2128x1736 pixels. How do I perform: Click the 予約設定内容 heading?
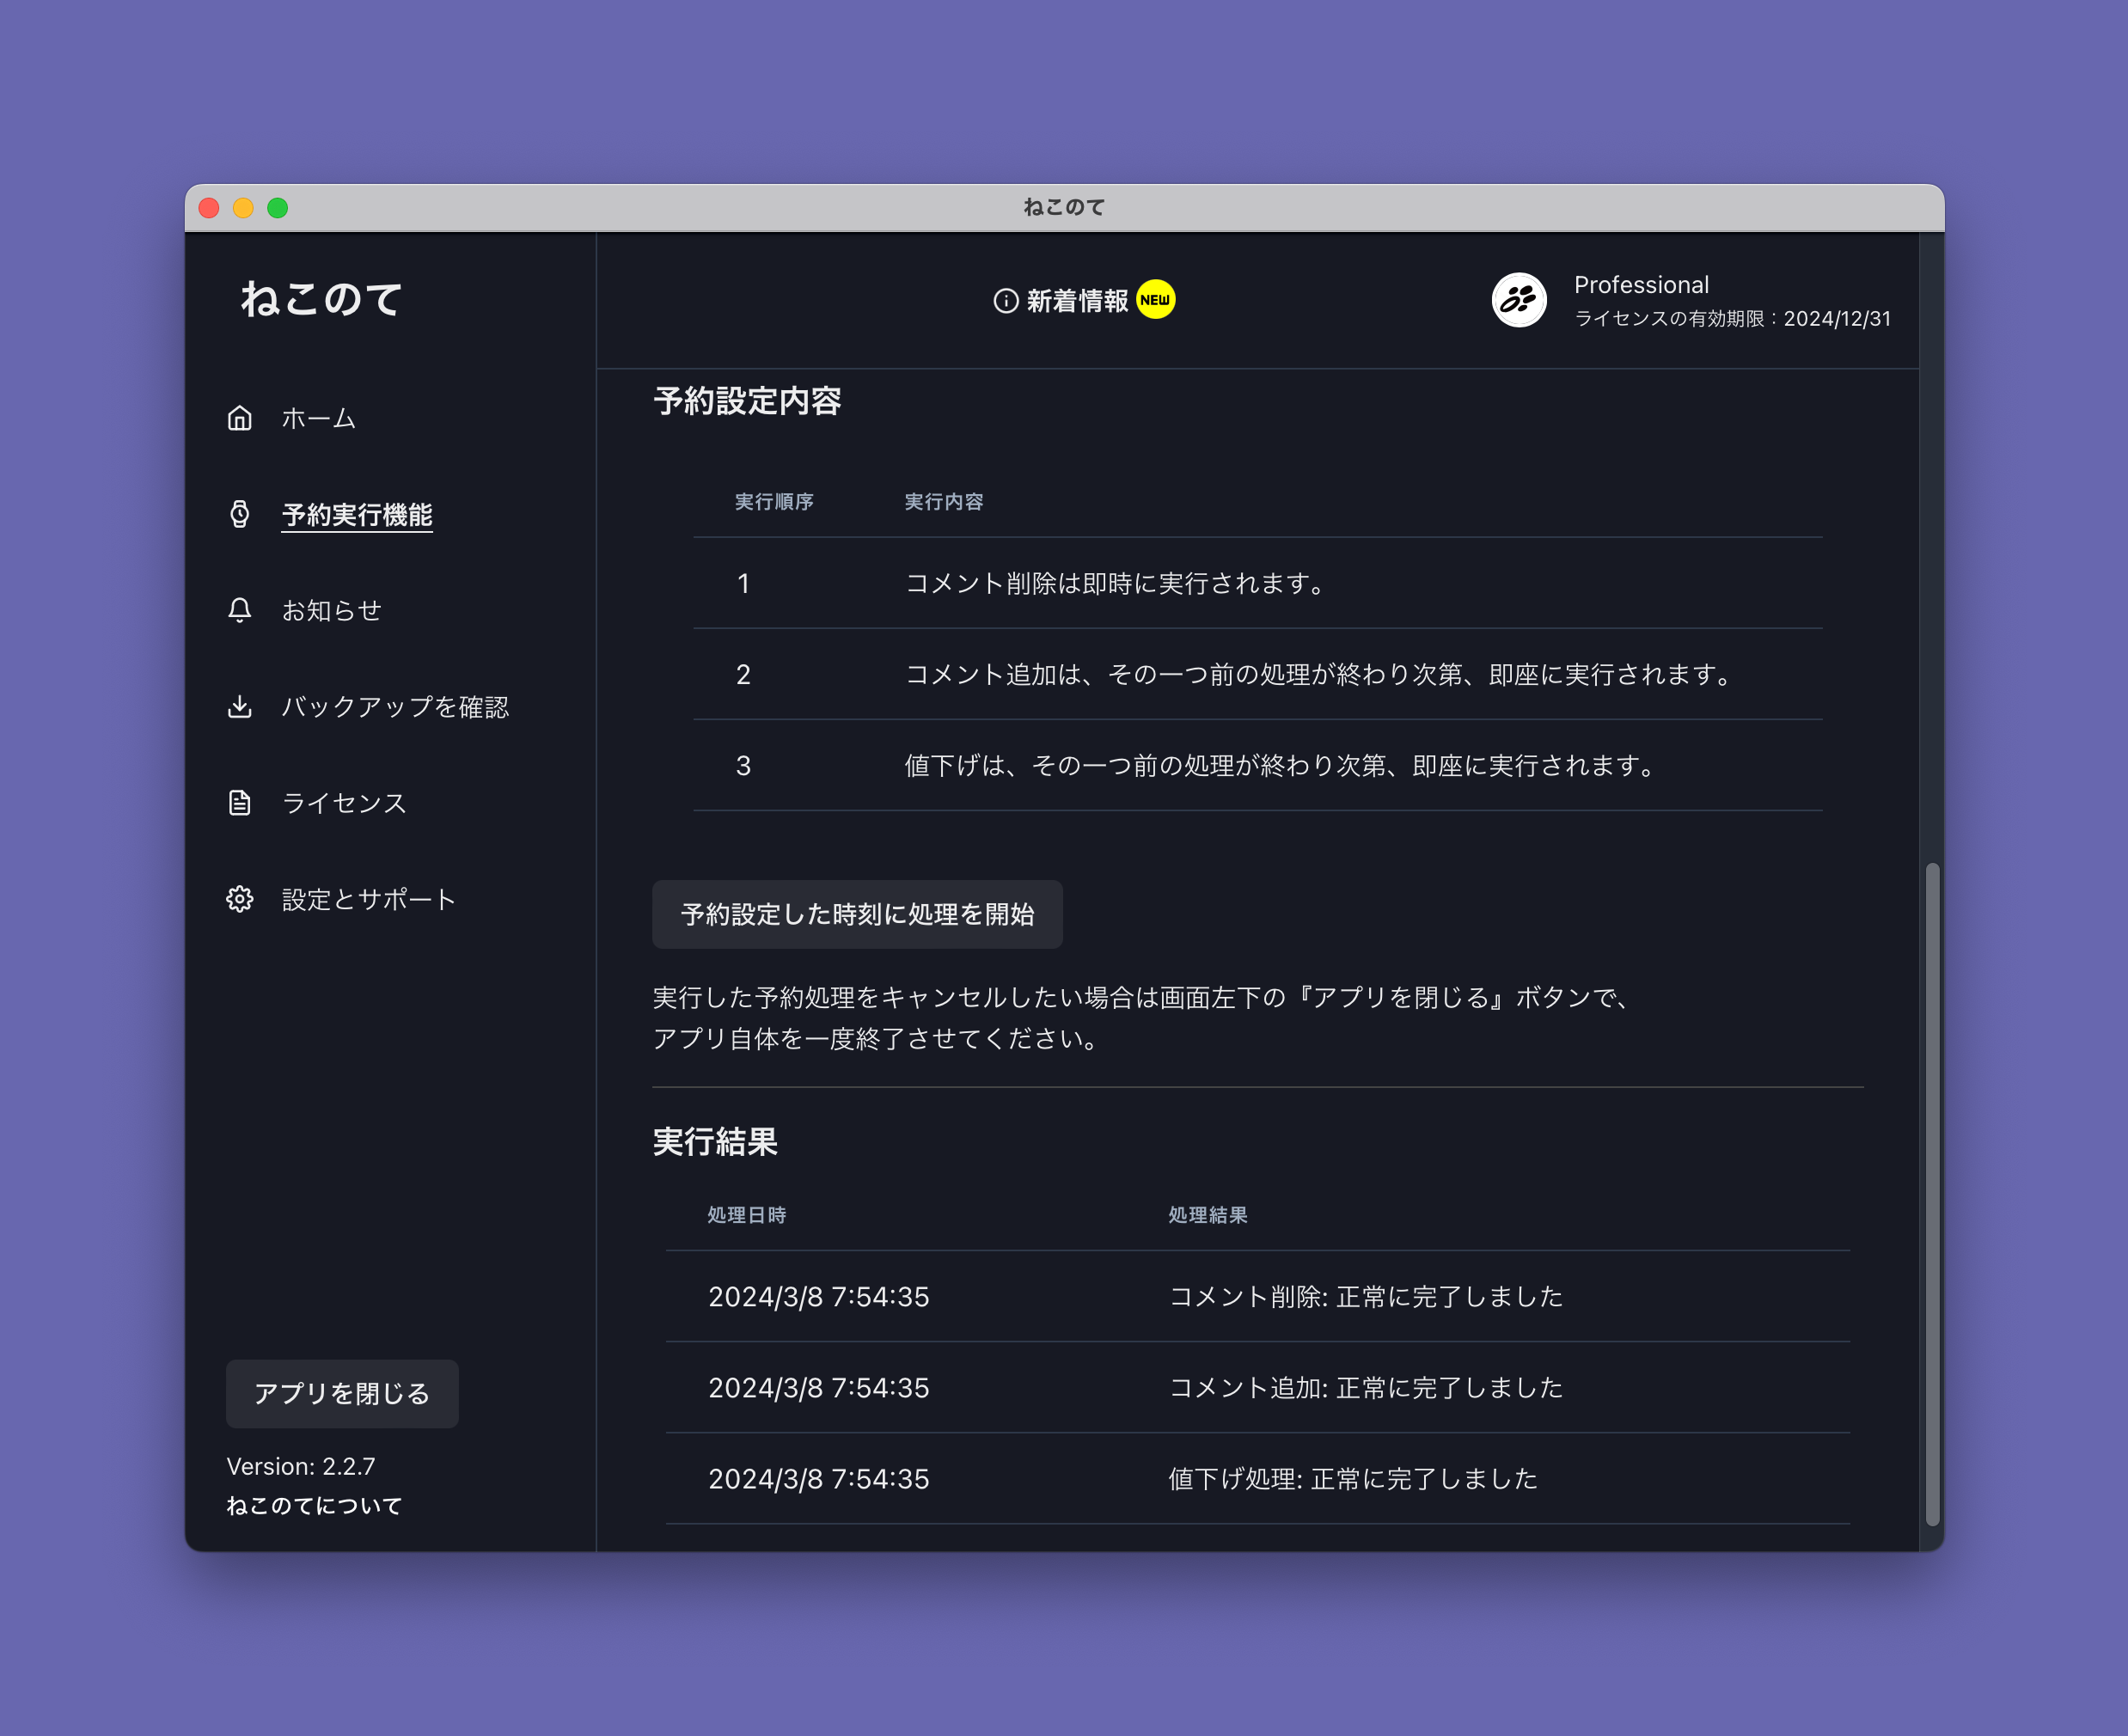tap(747, 401)
